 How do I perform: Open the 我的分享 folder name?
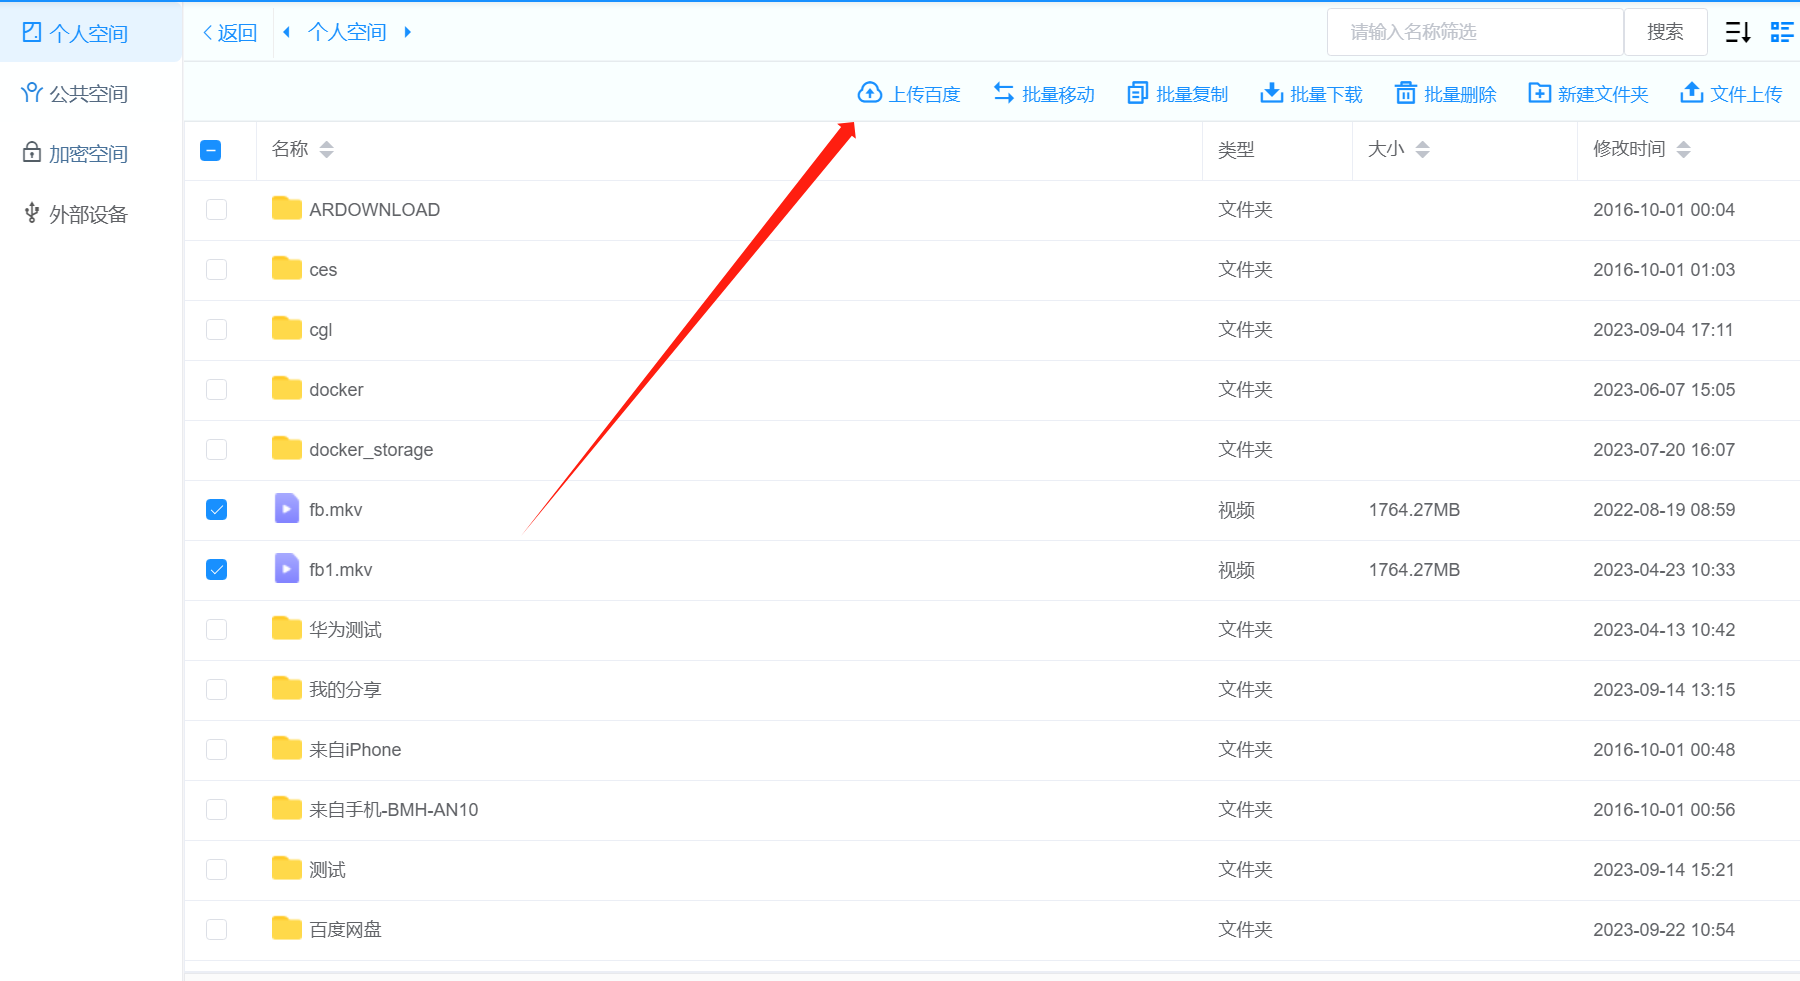345,689
